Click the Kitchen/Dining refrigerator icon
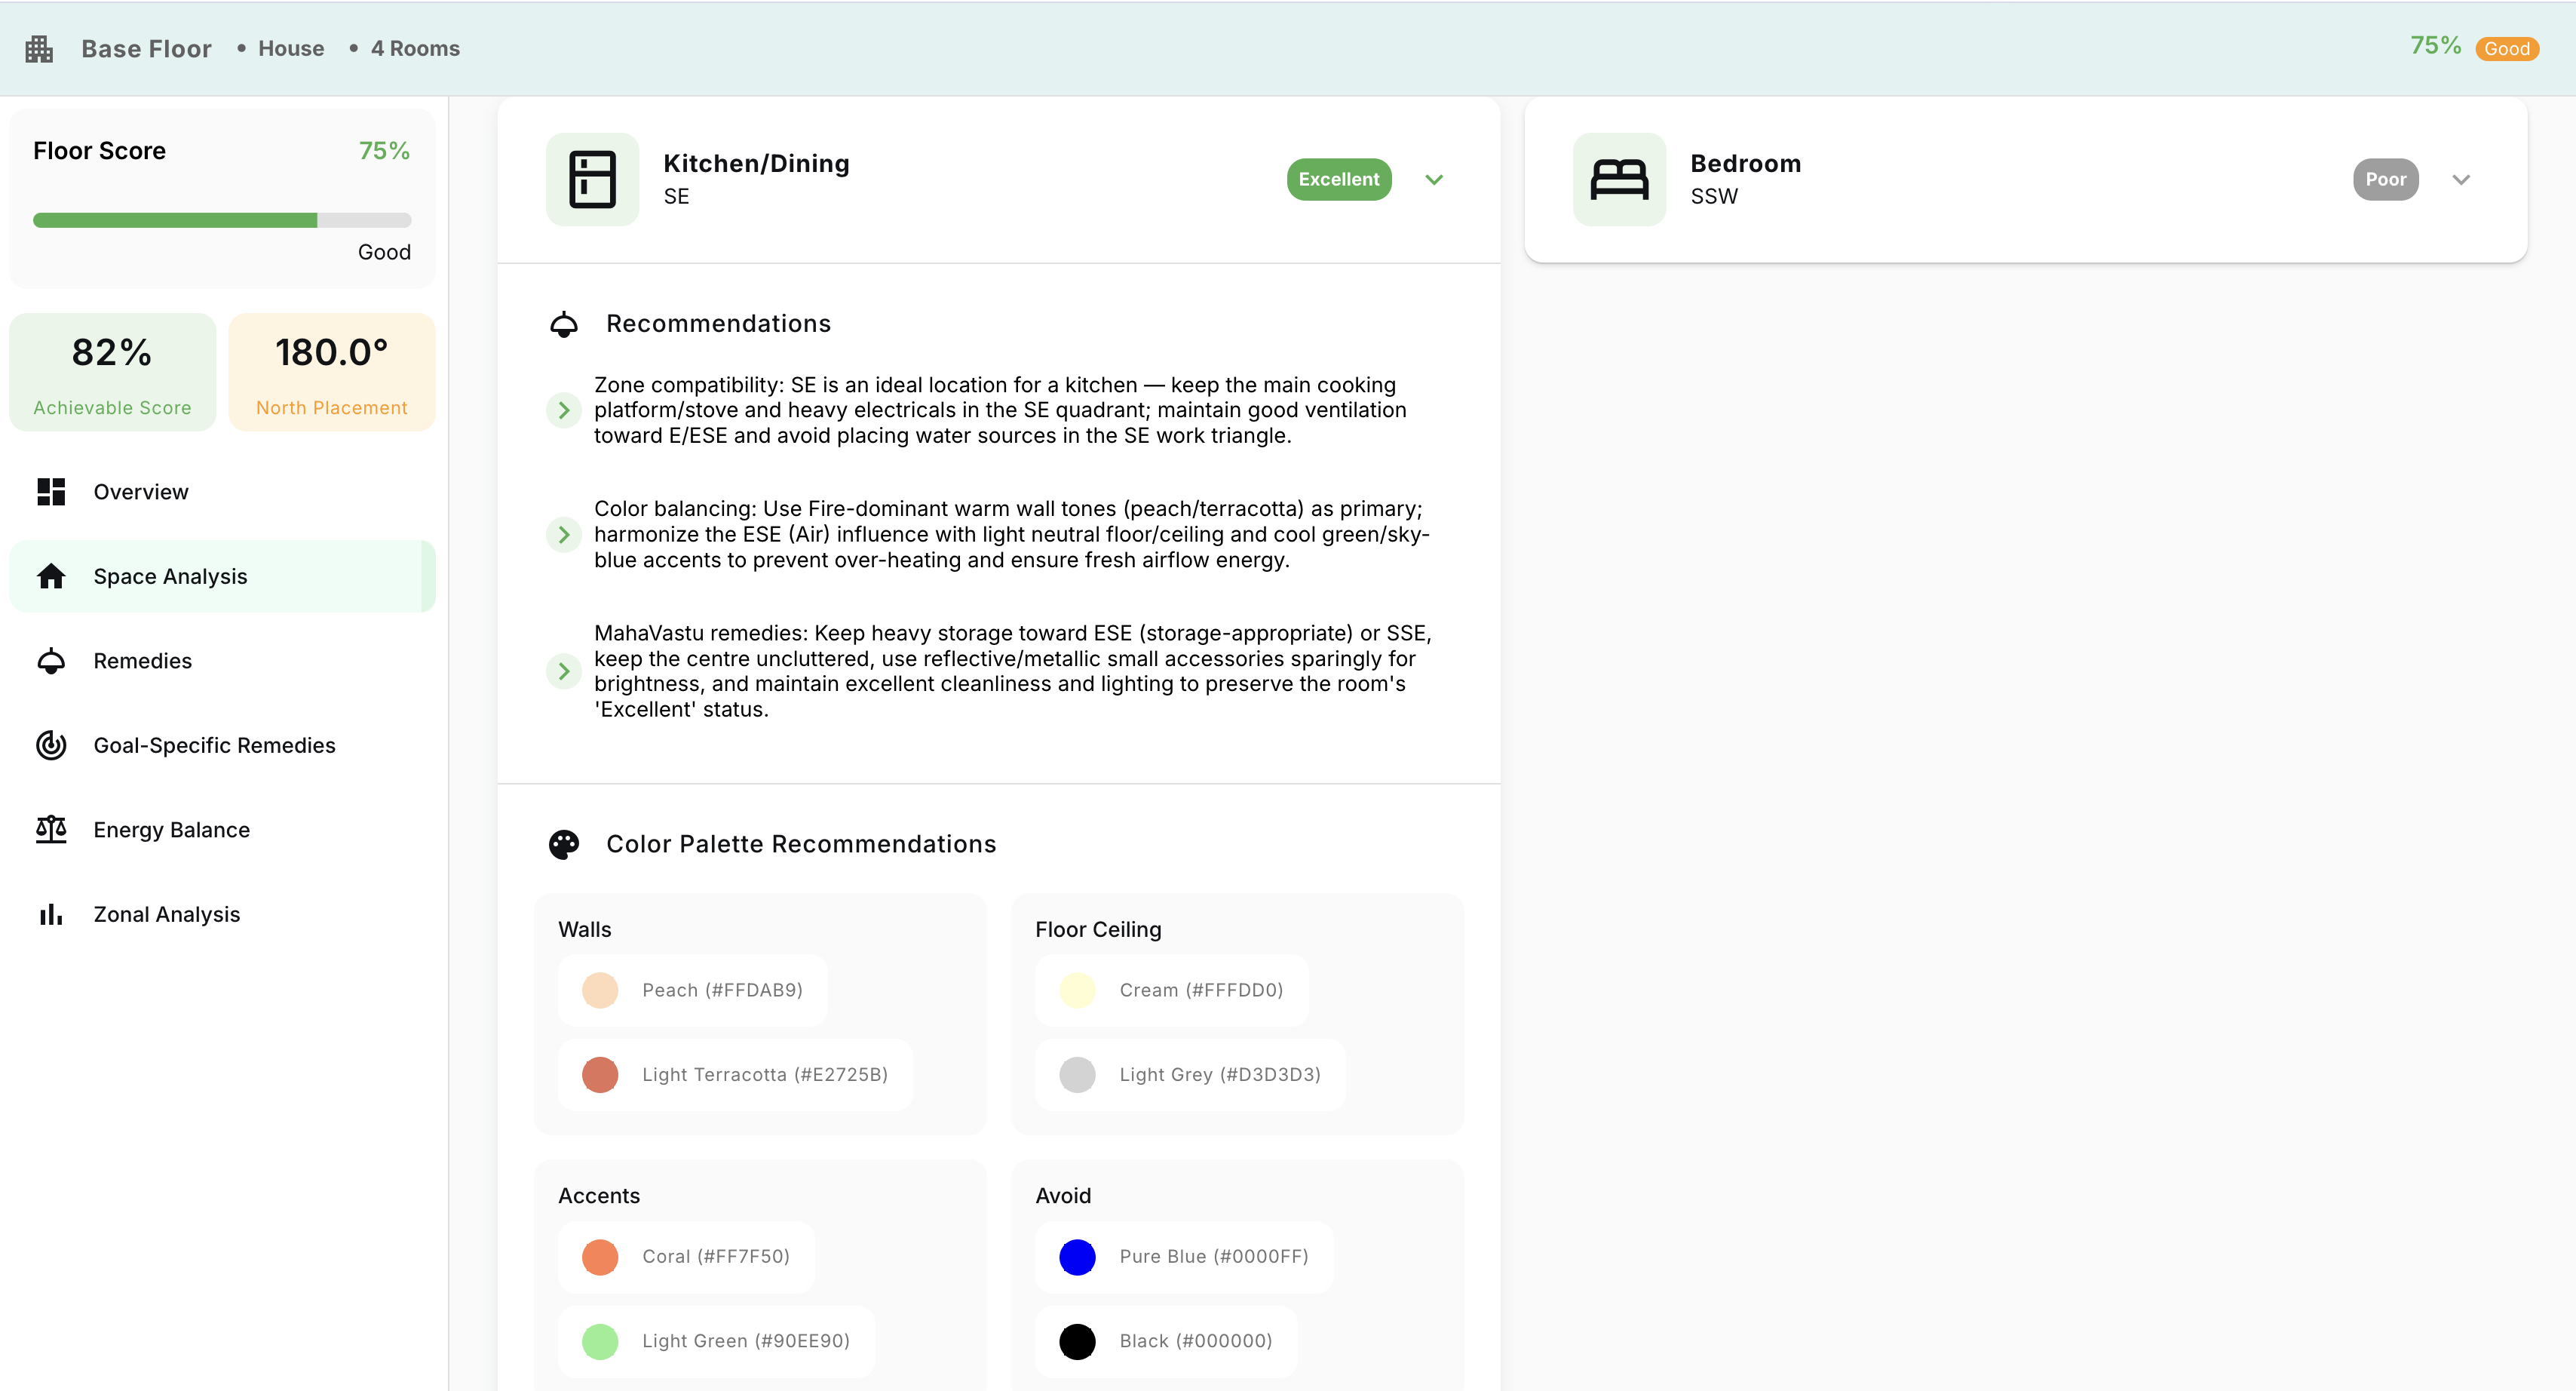Screen dimensions: 2576x1391 point(591,179)
